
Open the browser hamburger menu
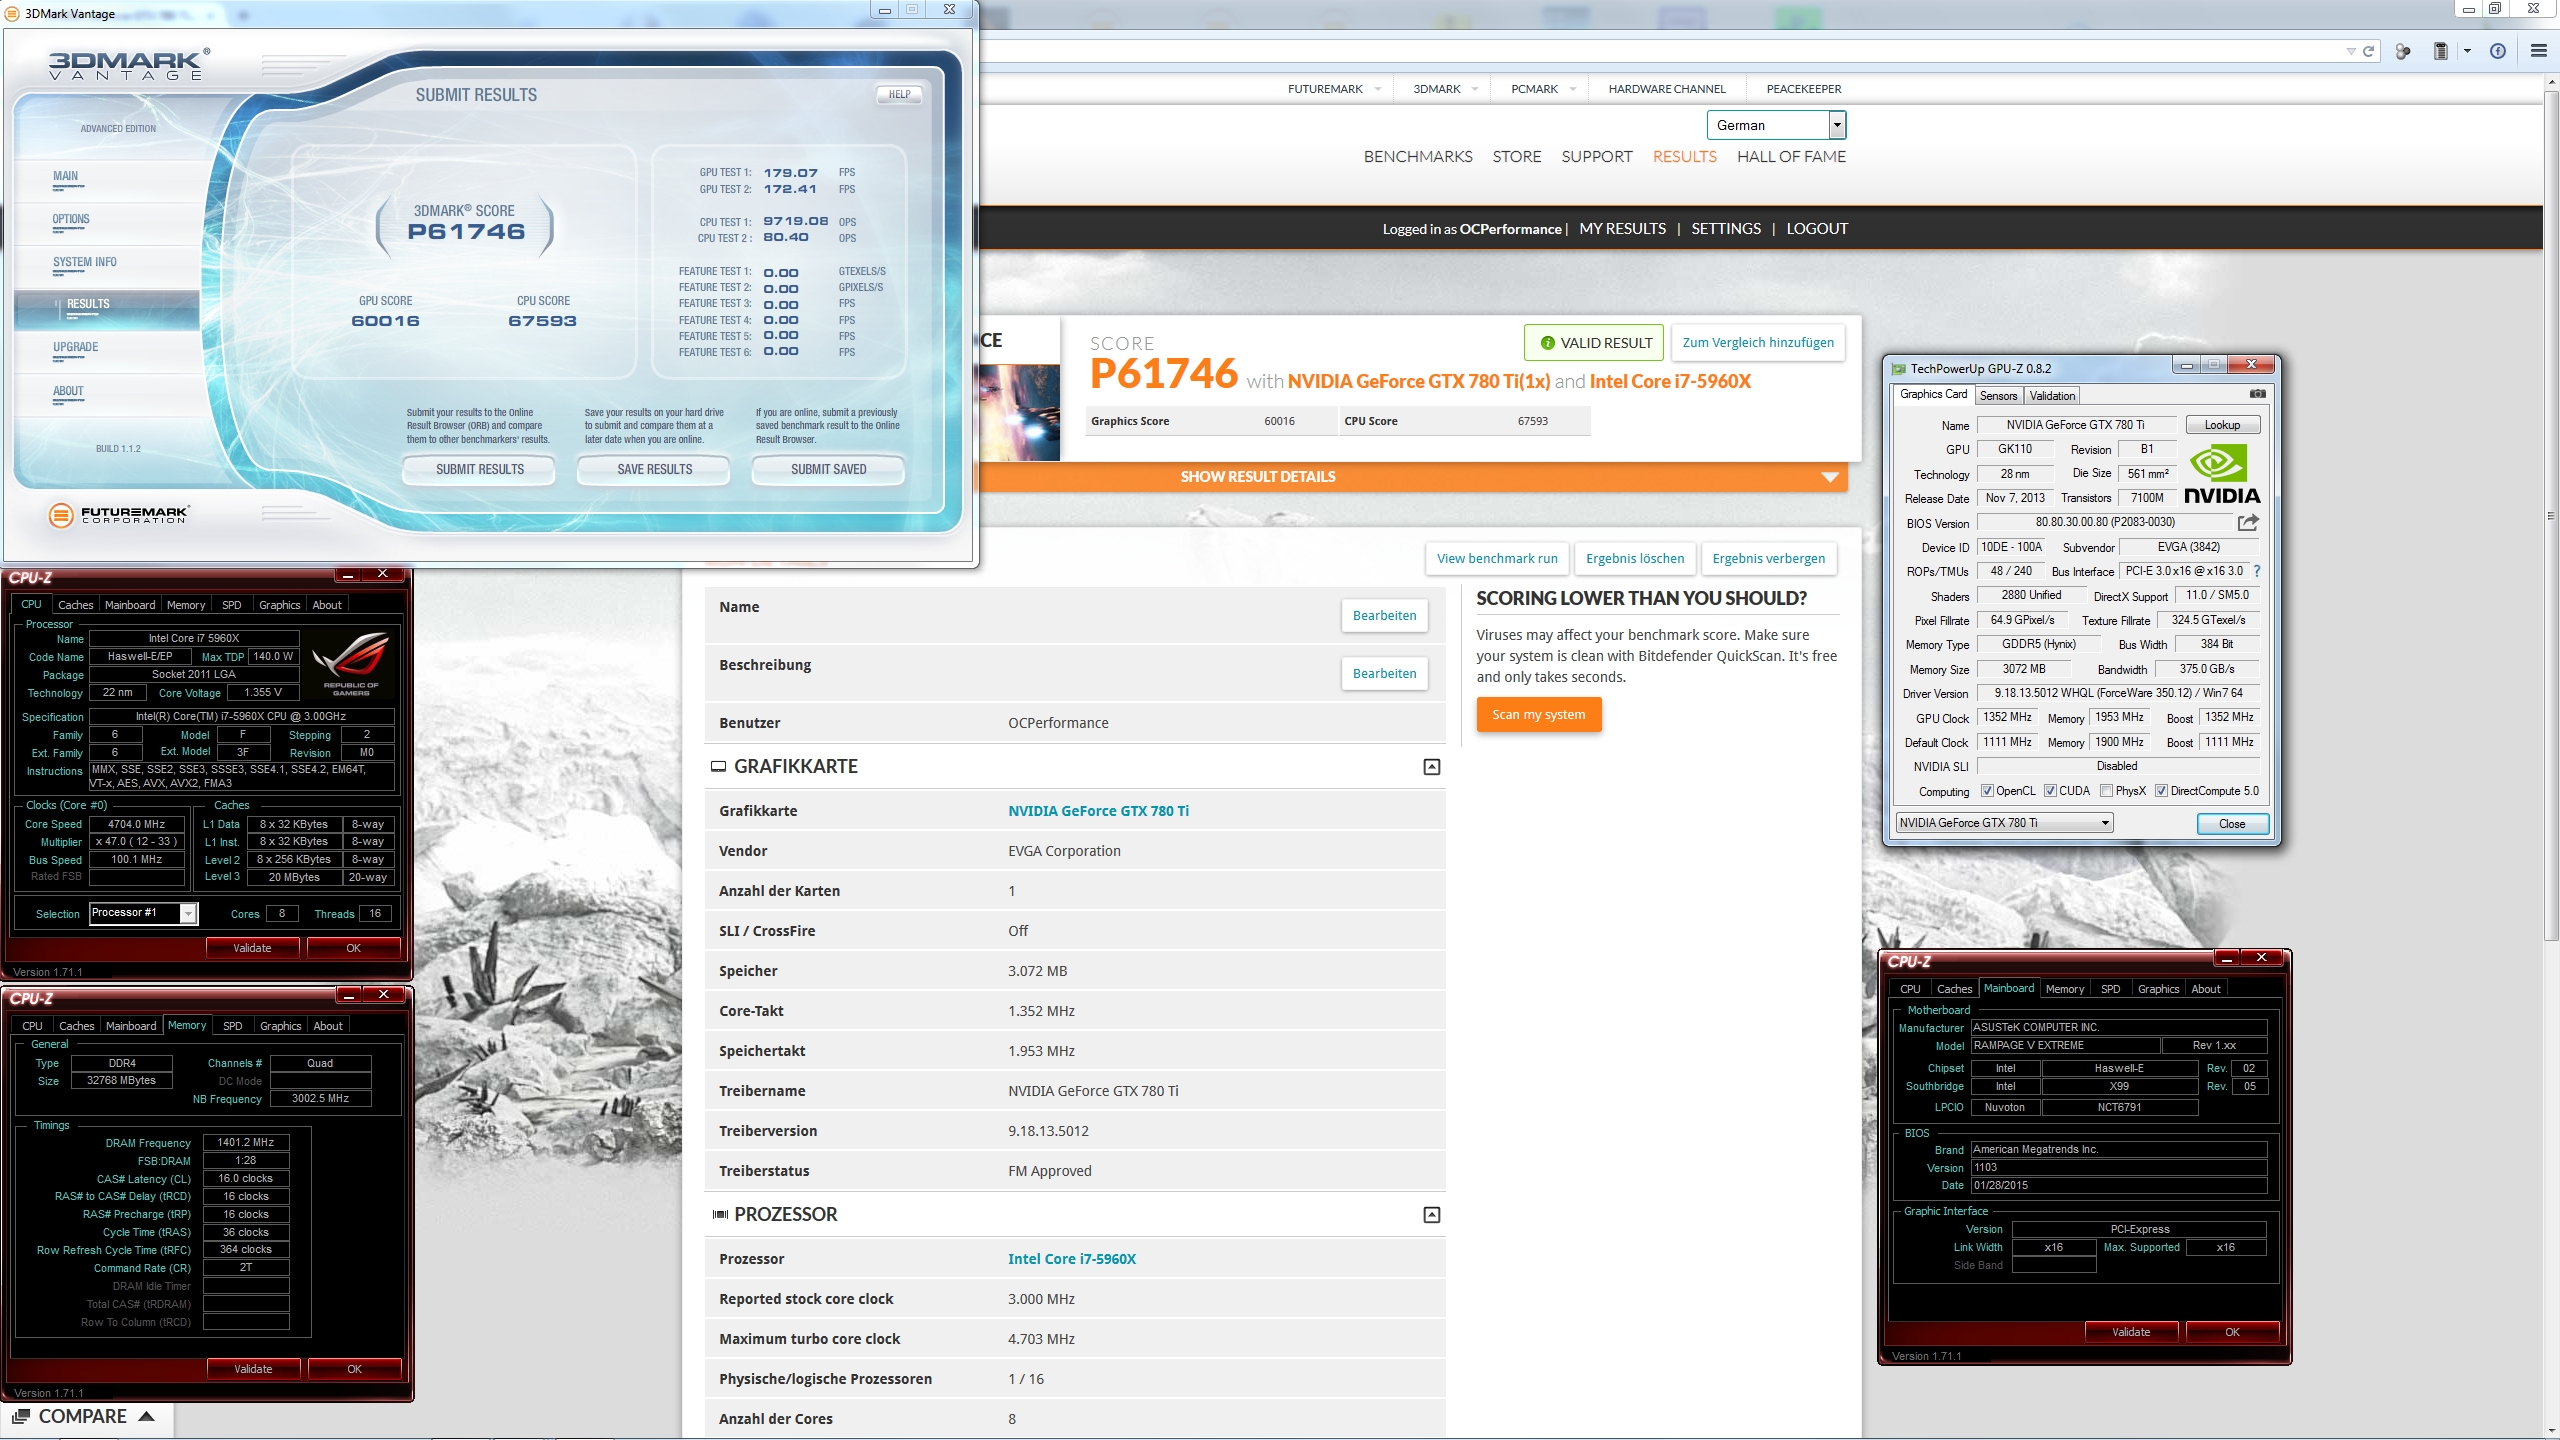point(2538,51)
